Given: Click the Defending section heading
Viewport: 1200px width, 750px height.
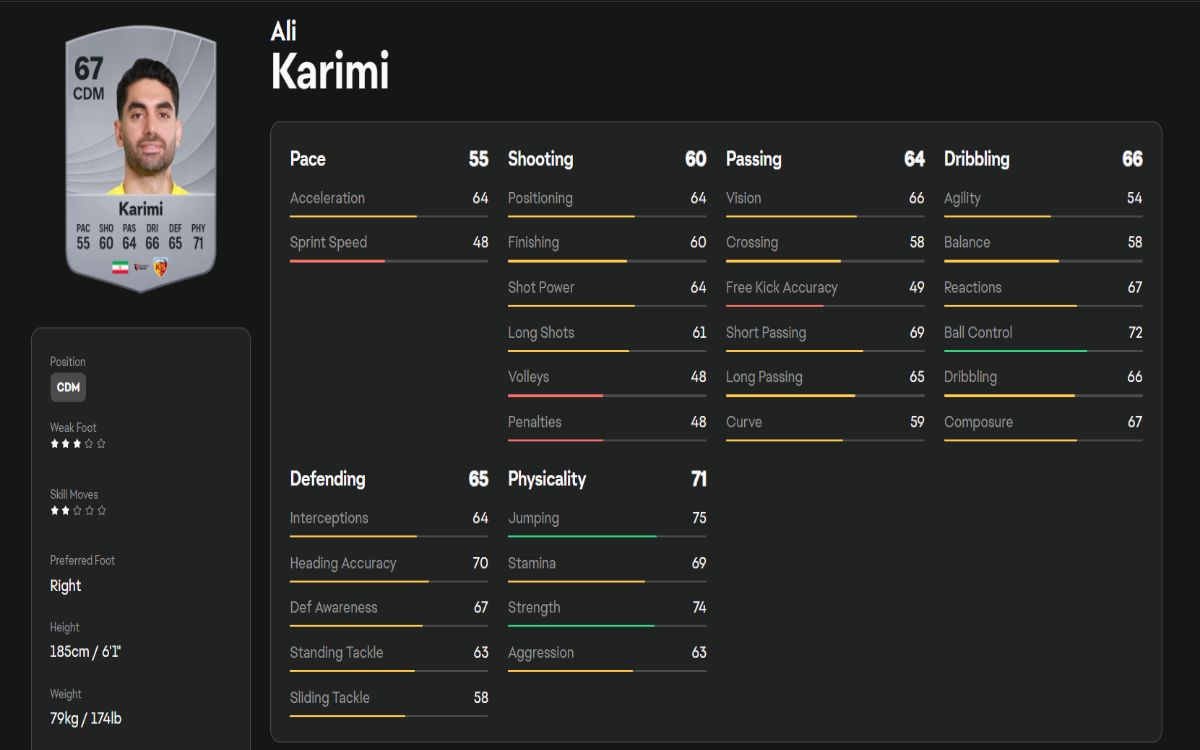Looking at the screenshot, I should tap(327, 479).
